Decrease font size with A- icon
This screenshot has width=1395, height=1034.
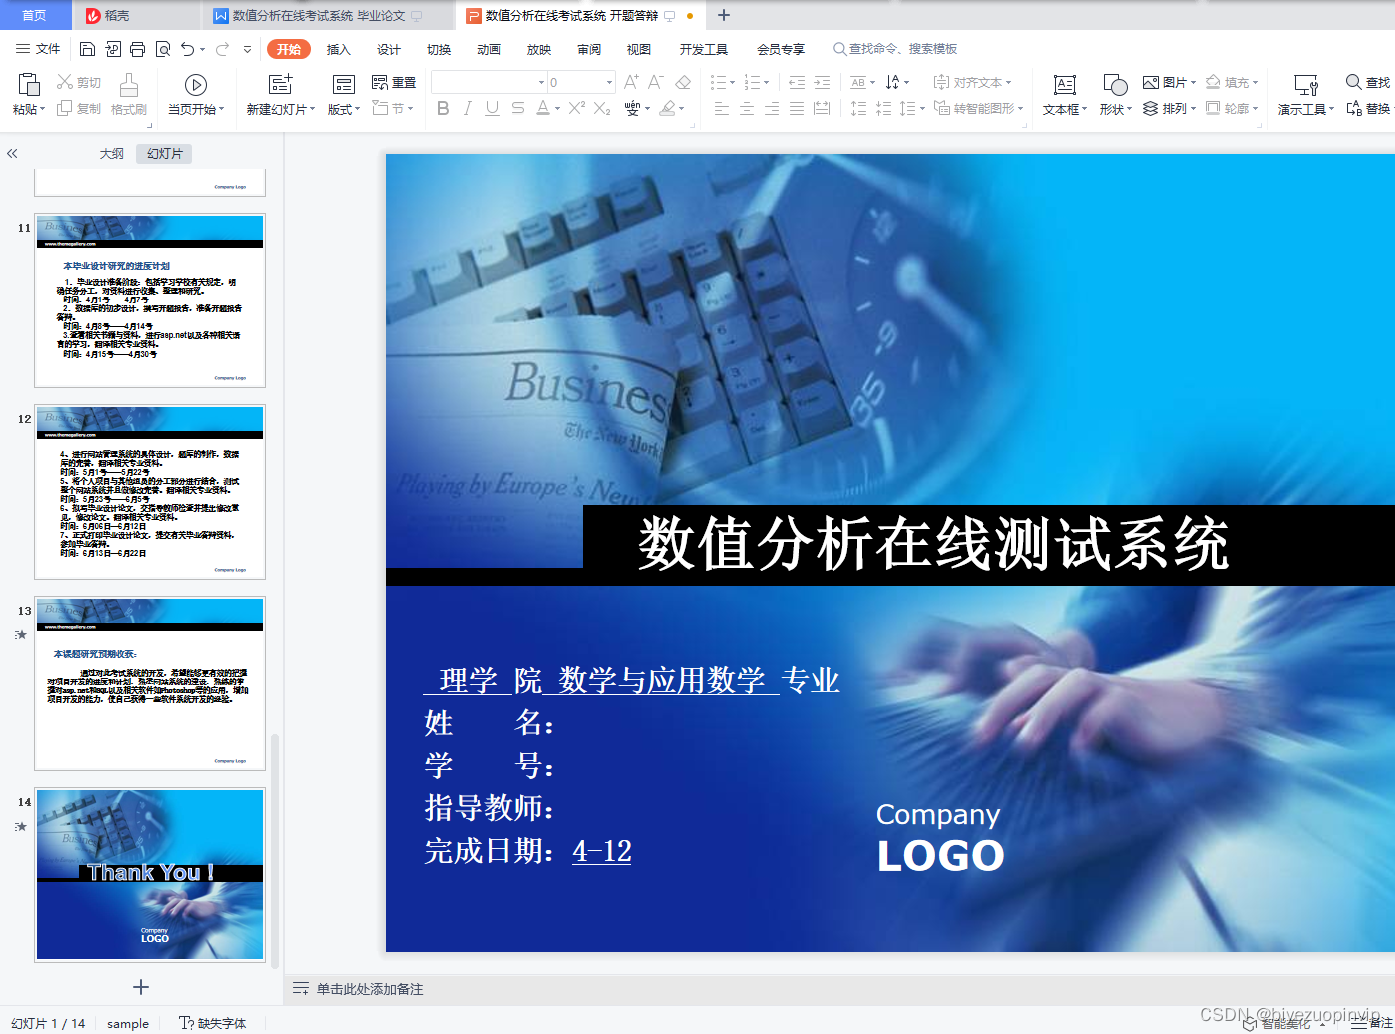656,82
